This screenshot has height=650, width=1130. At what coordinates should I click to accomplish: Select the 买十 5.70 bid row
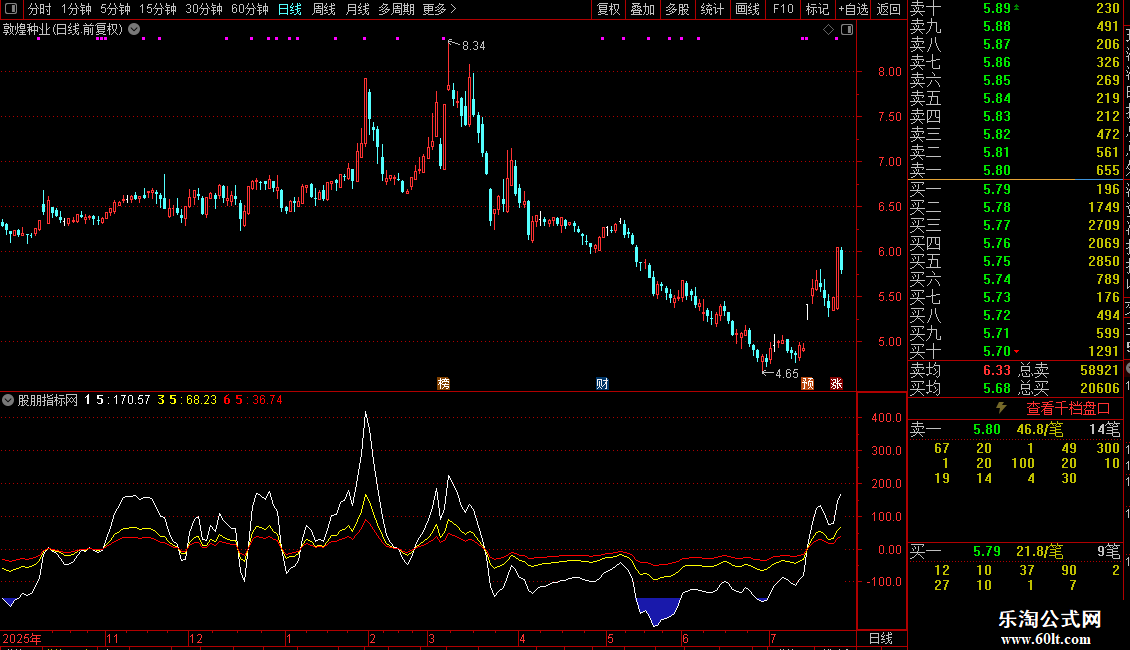click(1015, 351)
